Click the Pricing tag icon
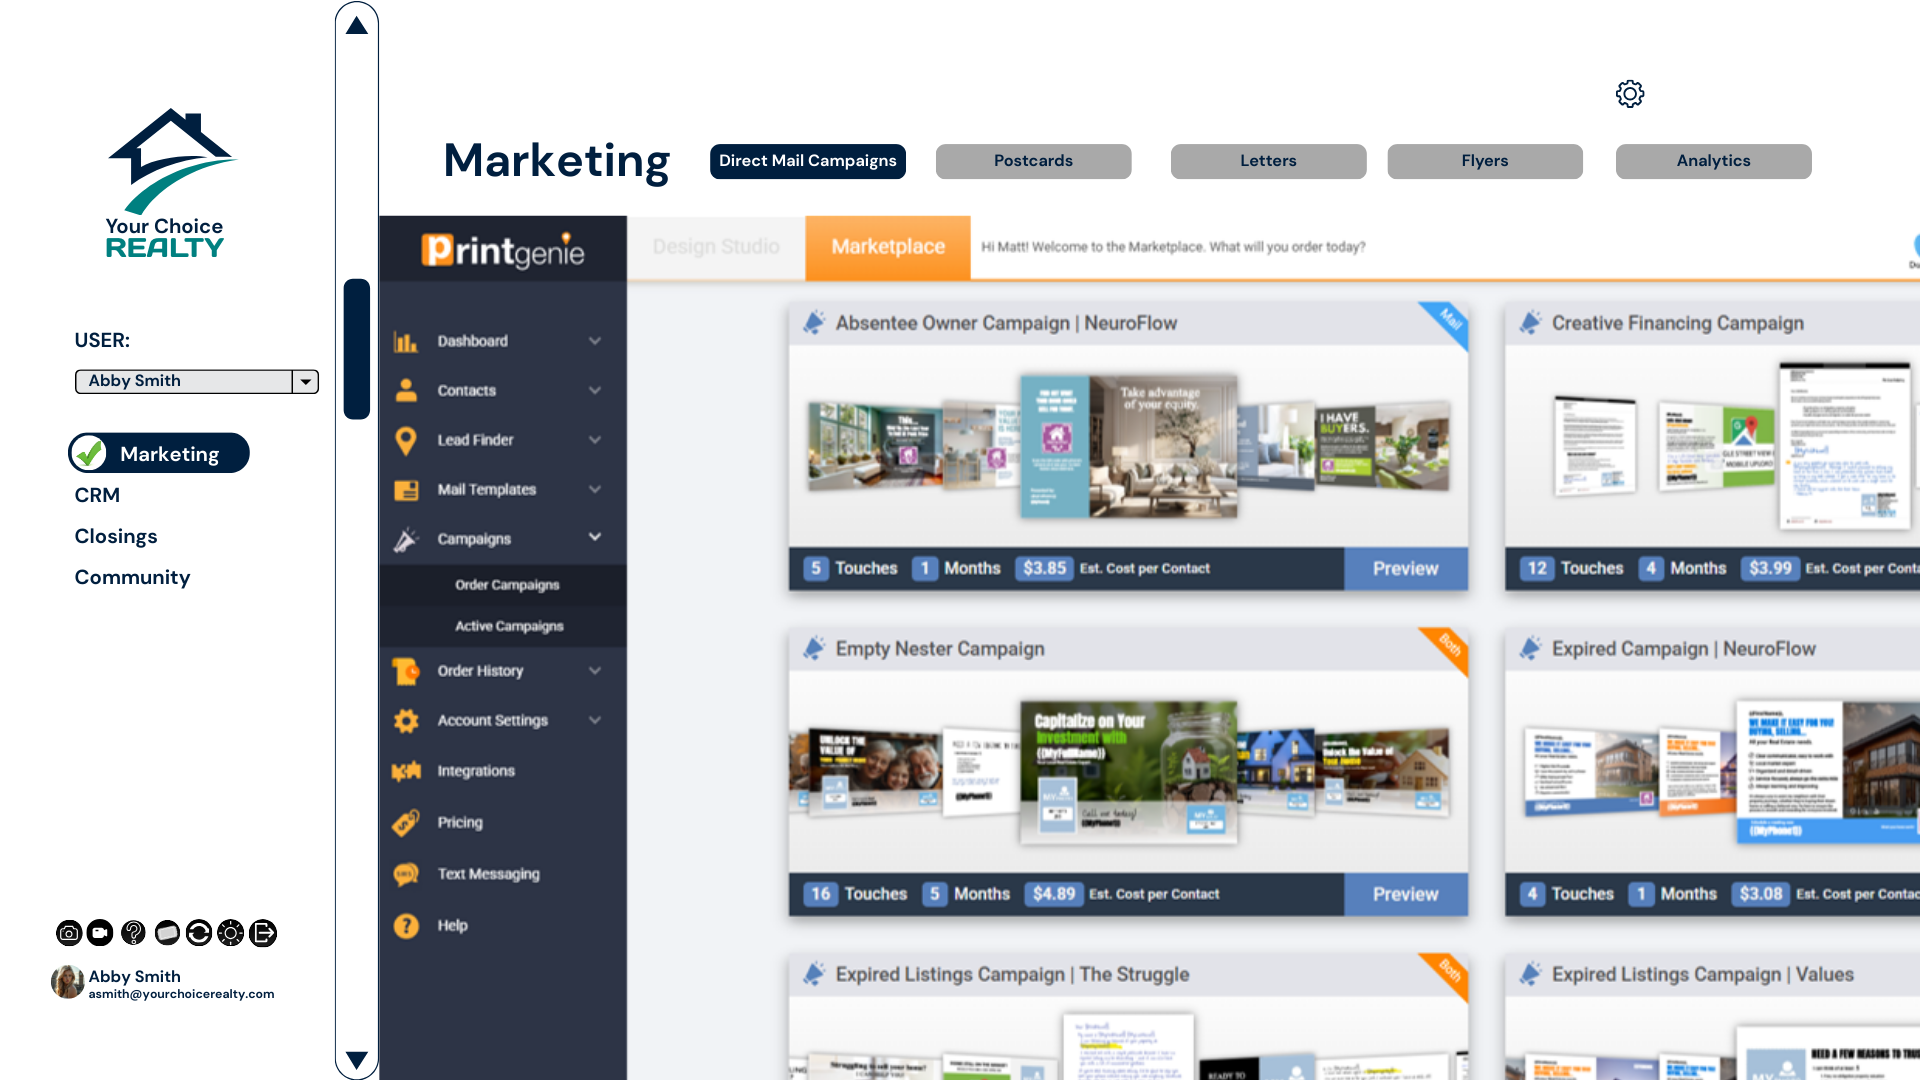Image resolution: width=1920 pixels, height=1080 pixels. click(x=406, y=822)
